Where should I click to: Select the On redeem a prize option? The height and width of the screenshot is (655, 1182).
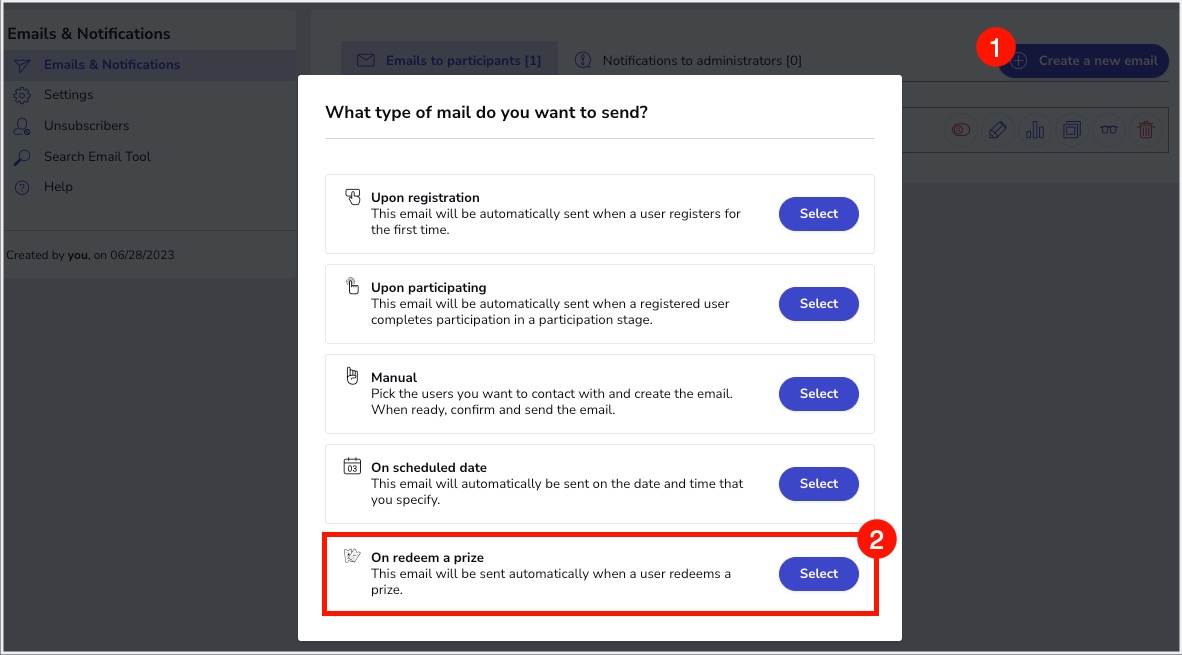pos(818,574)
